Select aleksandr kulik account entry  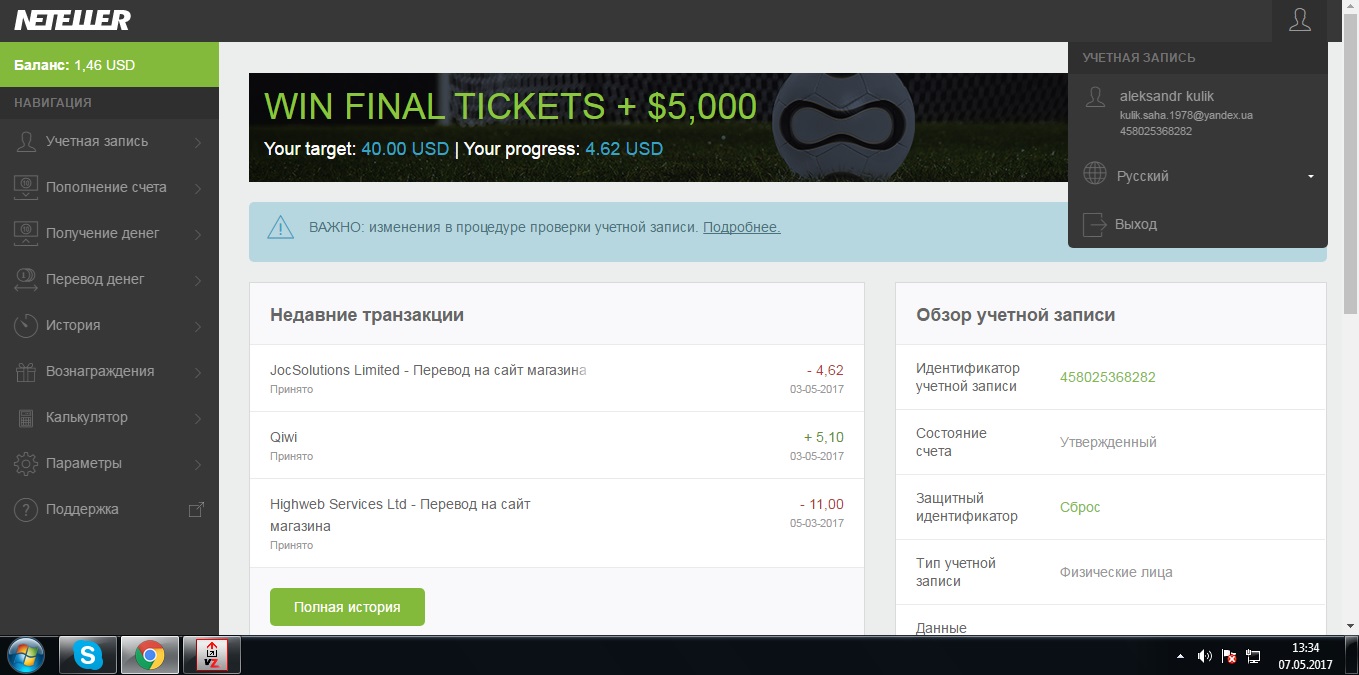(x=1167, y=96)
